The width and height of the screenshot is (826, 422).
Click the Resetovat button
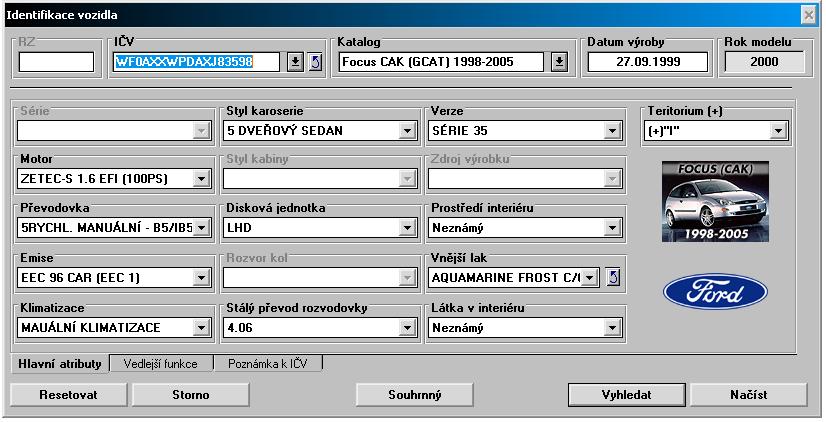tap(68, 395)
